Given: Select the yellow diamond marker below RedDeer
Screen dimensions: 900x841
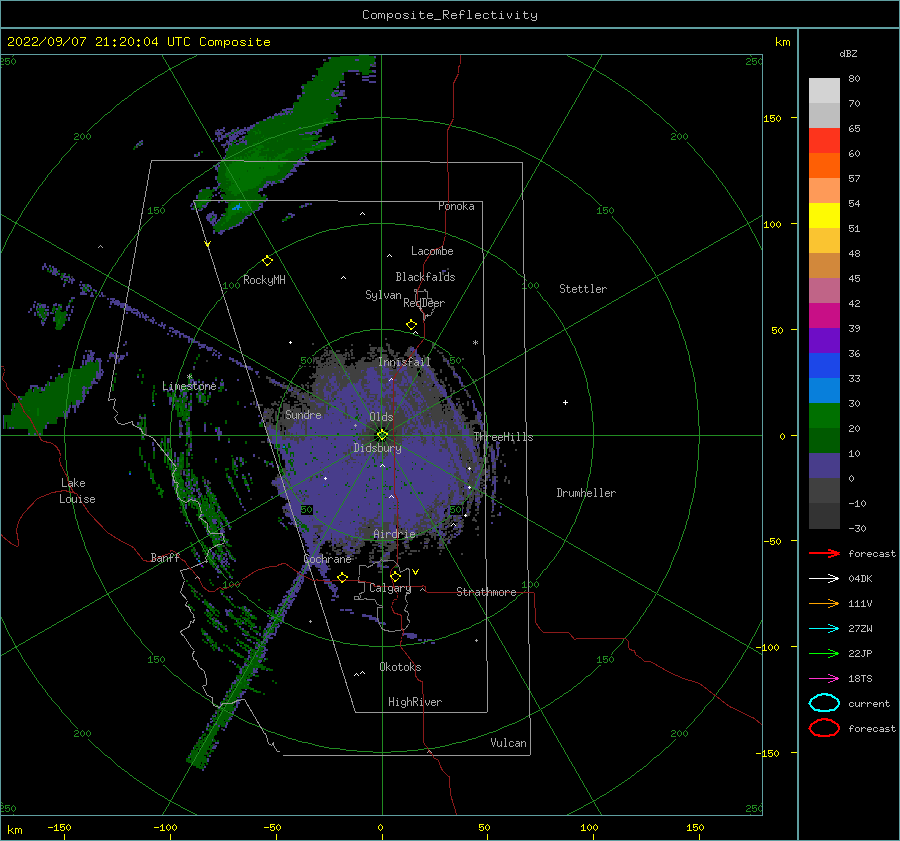Looking at the screenshot, I should (x=412, y=325).
